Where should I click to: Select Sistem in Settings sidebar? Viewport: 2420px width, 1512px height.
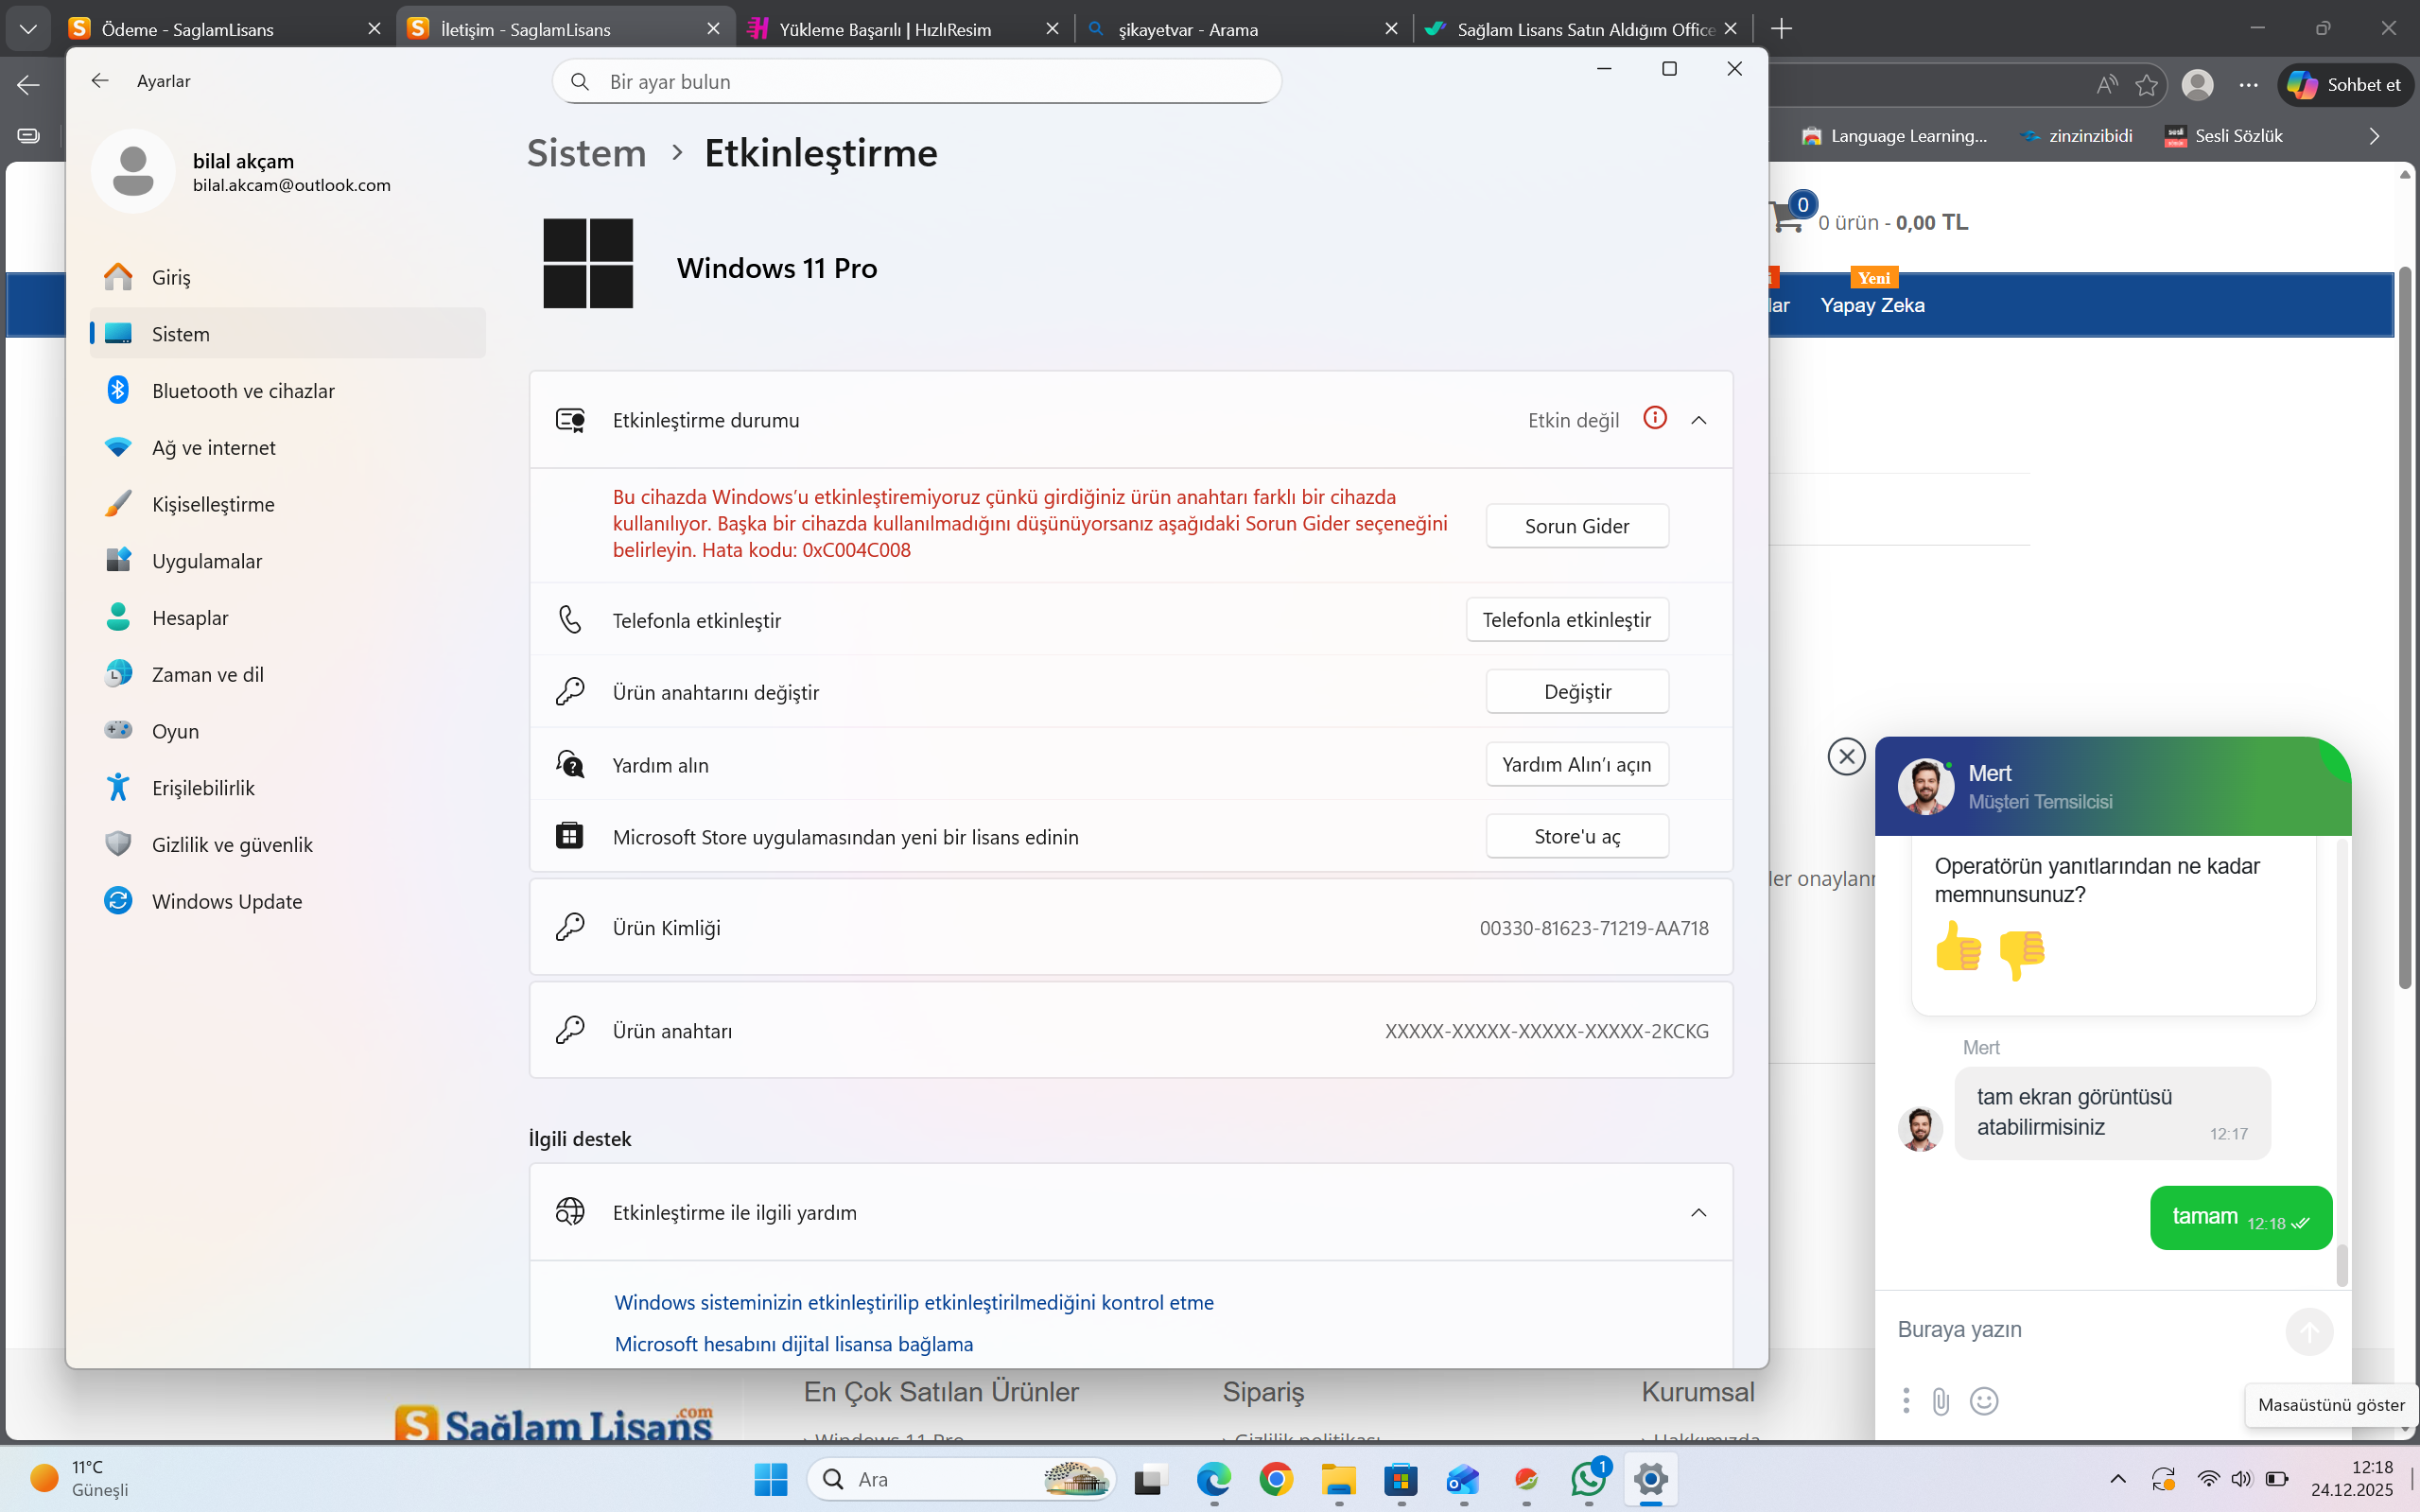tap(288, 334)
